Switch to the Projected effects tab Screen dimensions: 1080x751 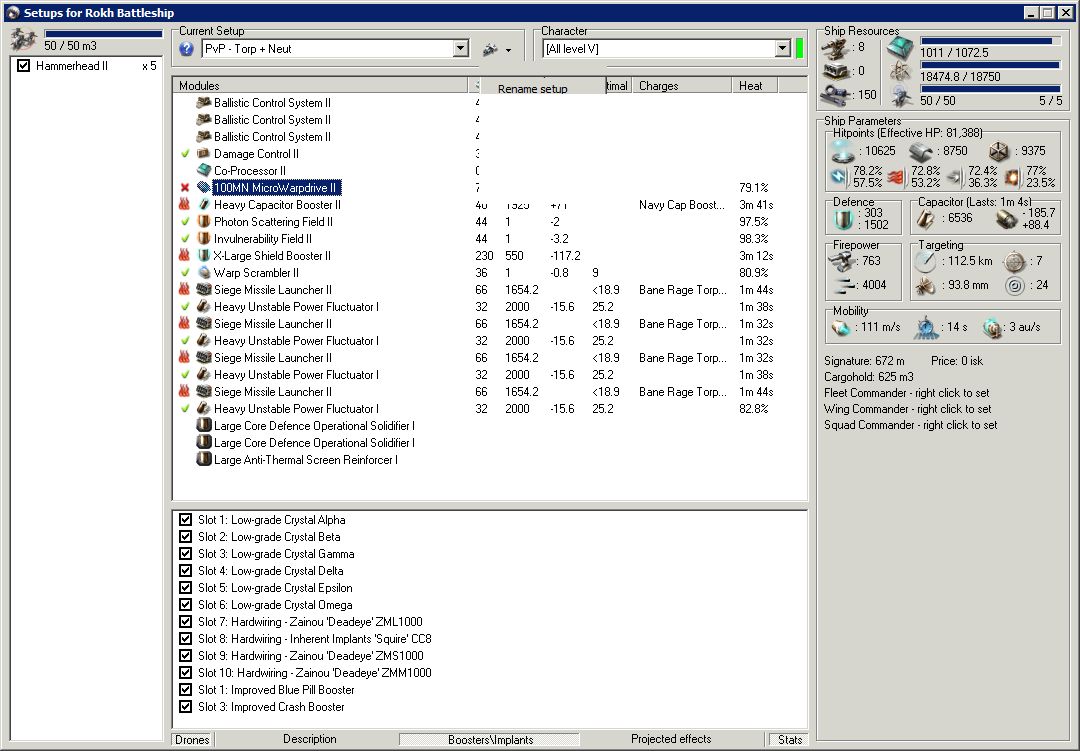coord(671,739)
